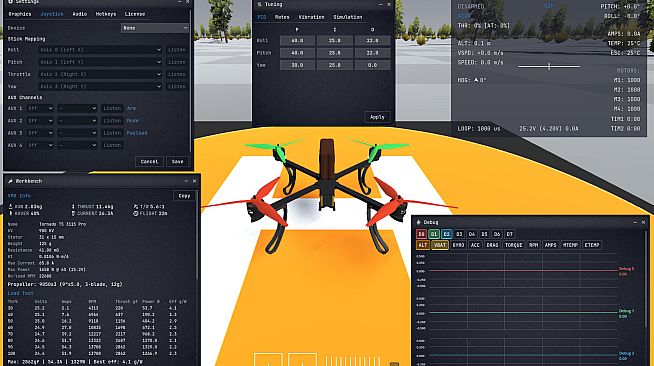Open the Roll axis mapping dropdown
This screenshot has height=366, width=654.
(x=100, y=50)
